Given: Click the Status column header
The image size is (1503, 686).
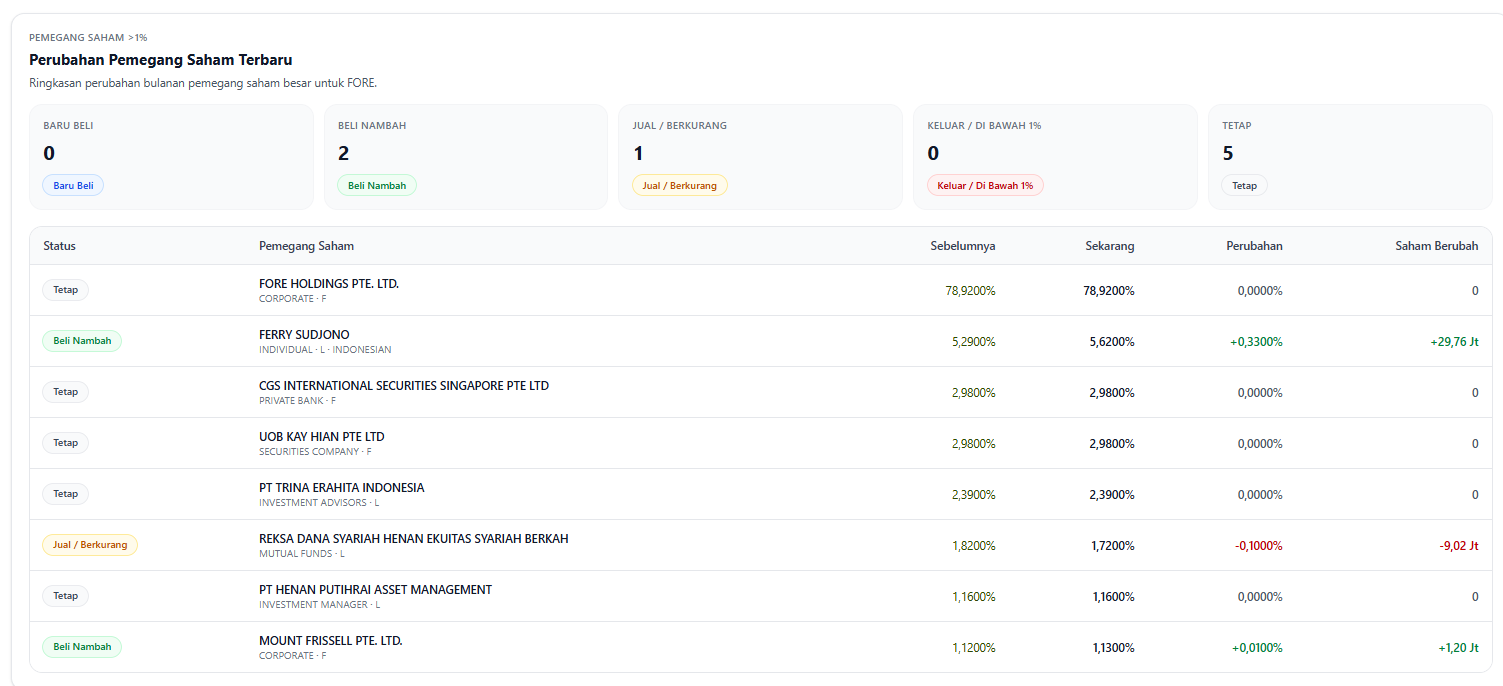Looking at the screenshot, I should pos(59,246).
